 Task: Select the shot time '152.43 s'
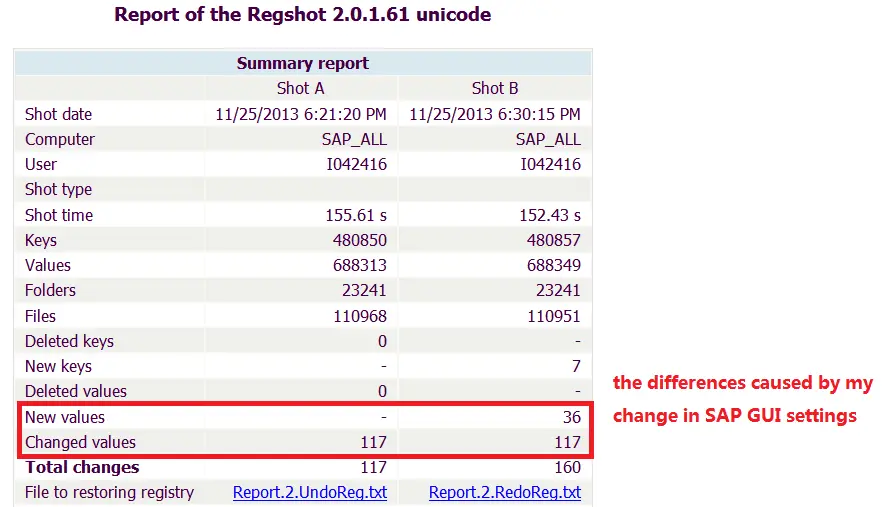550,215
